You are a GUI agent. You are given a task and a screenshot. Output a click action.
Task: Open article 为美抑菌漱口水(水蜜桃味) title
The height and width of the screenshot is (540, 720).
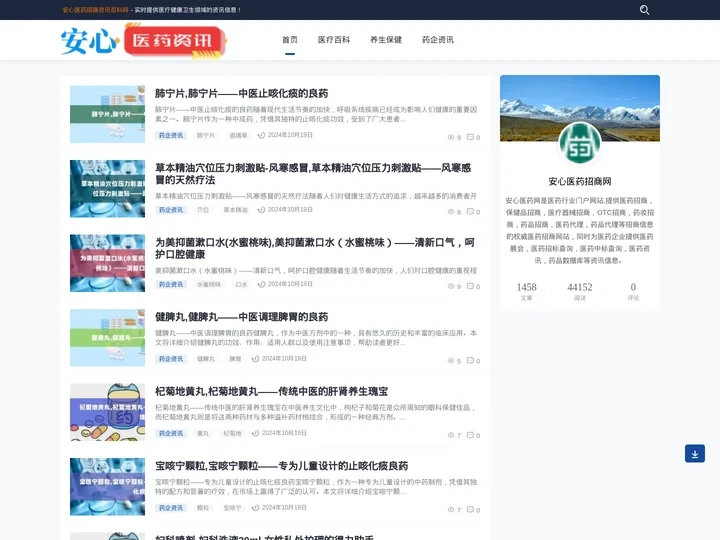click(315, 248)
